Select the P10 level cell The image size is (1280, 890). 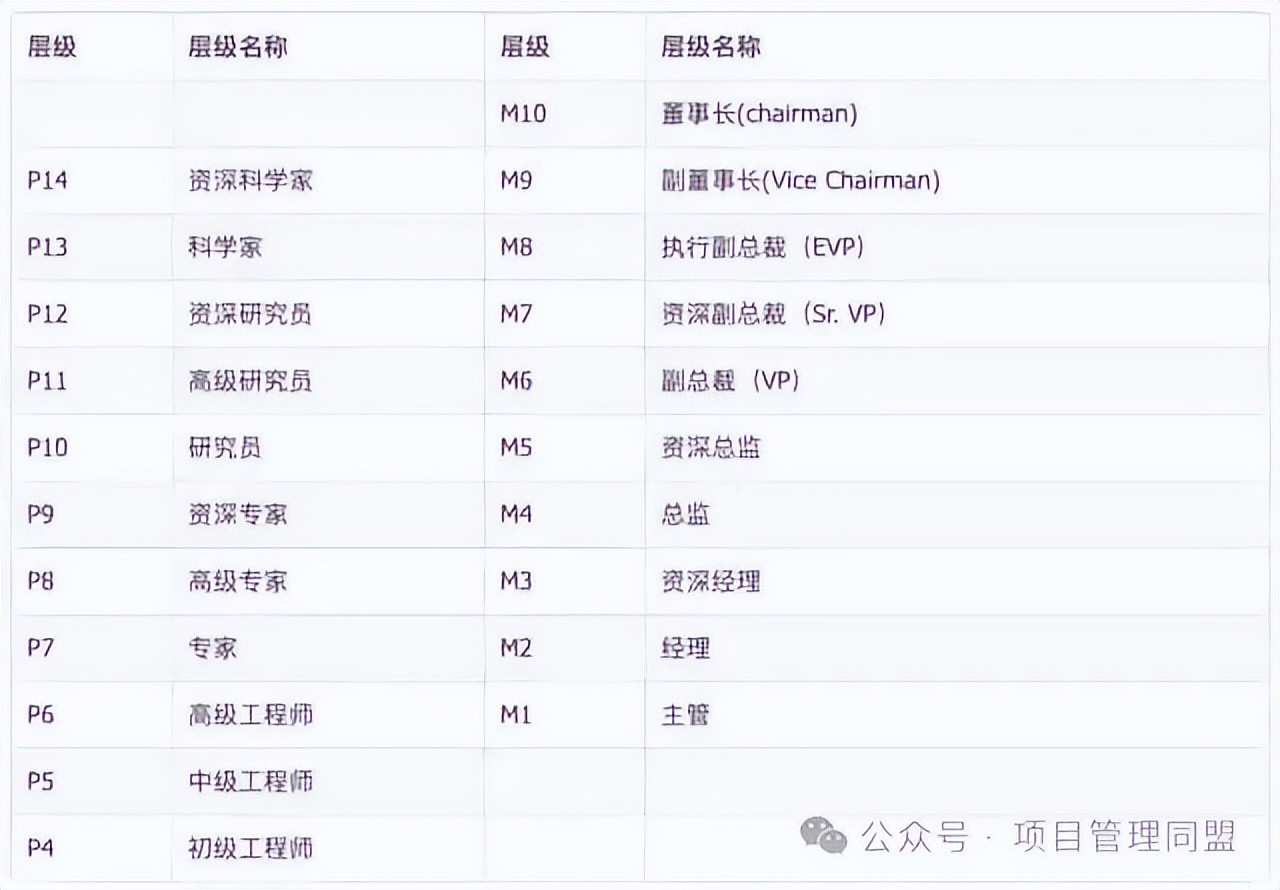[x=48, y=447]
